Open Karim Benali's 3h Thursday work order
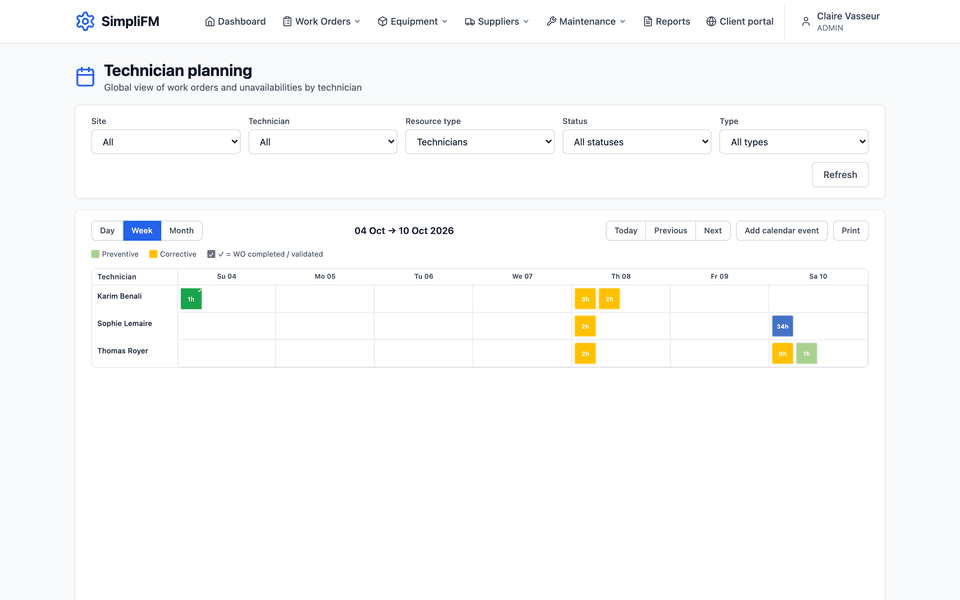The width and height of the screenshot is (960, 600). (x=585, y=299)
